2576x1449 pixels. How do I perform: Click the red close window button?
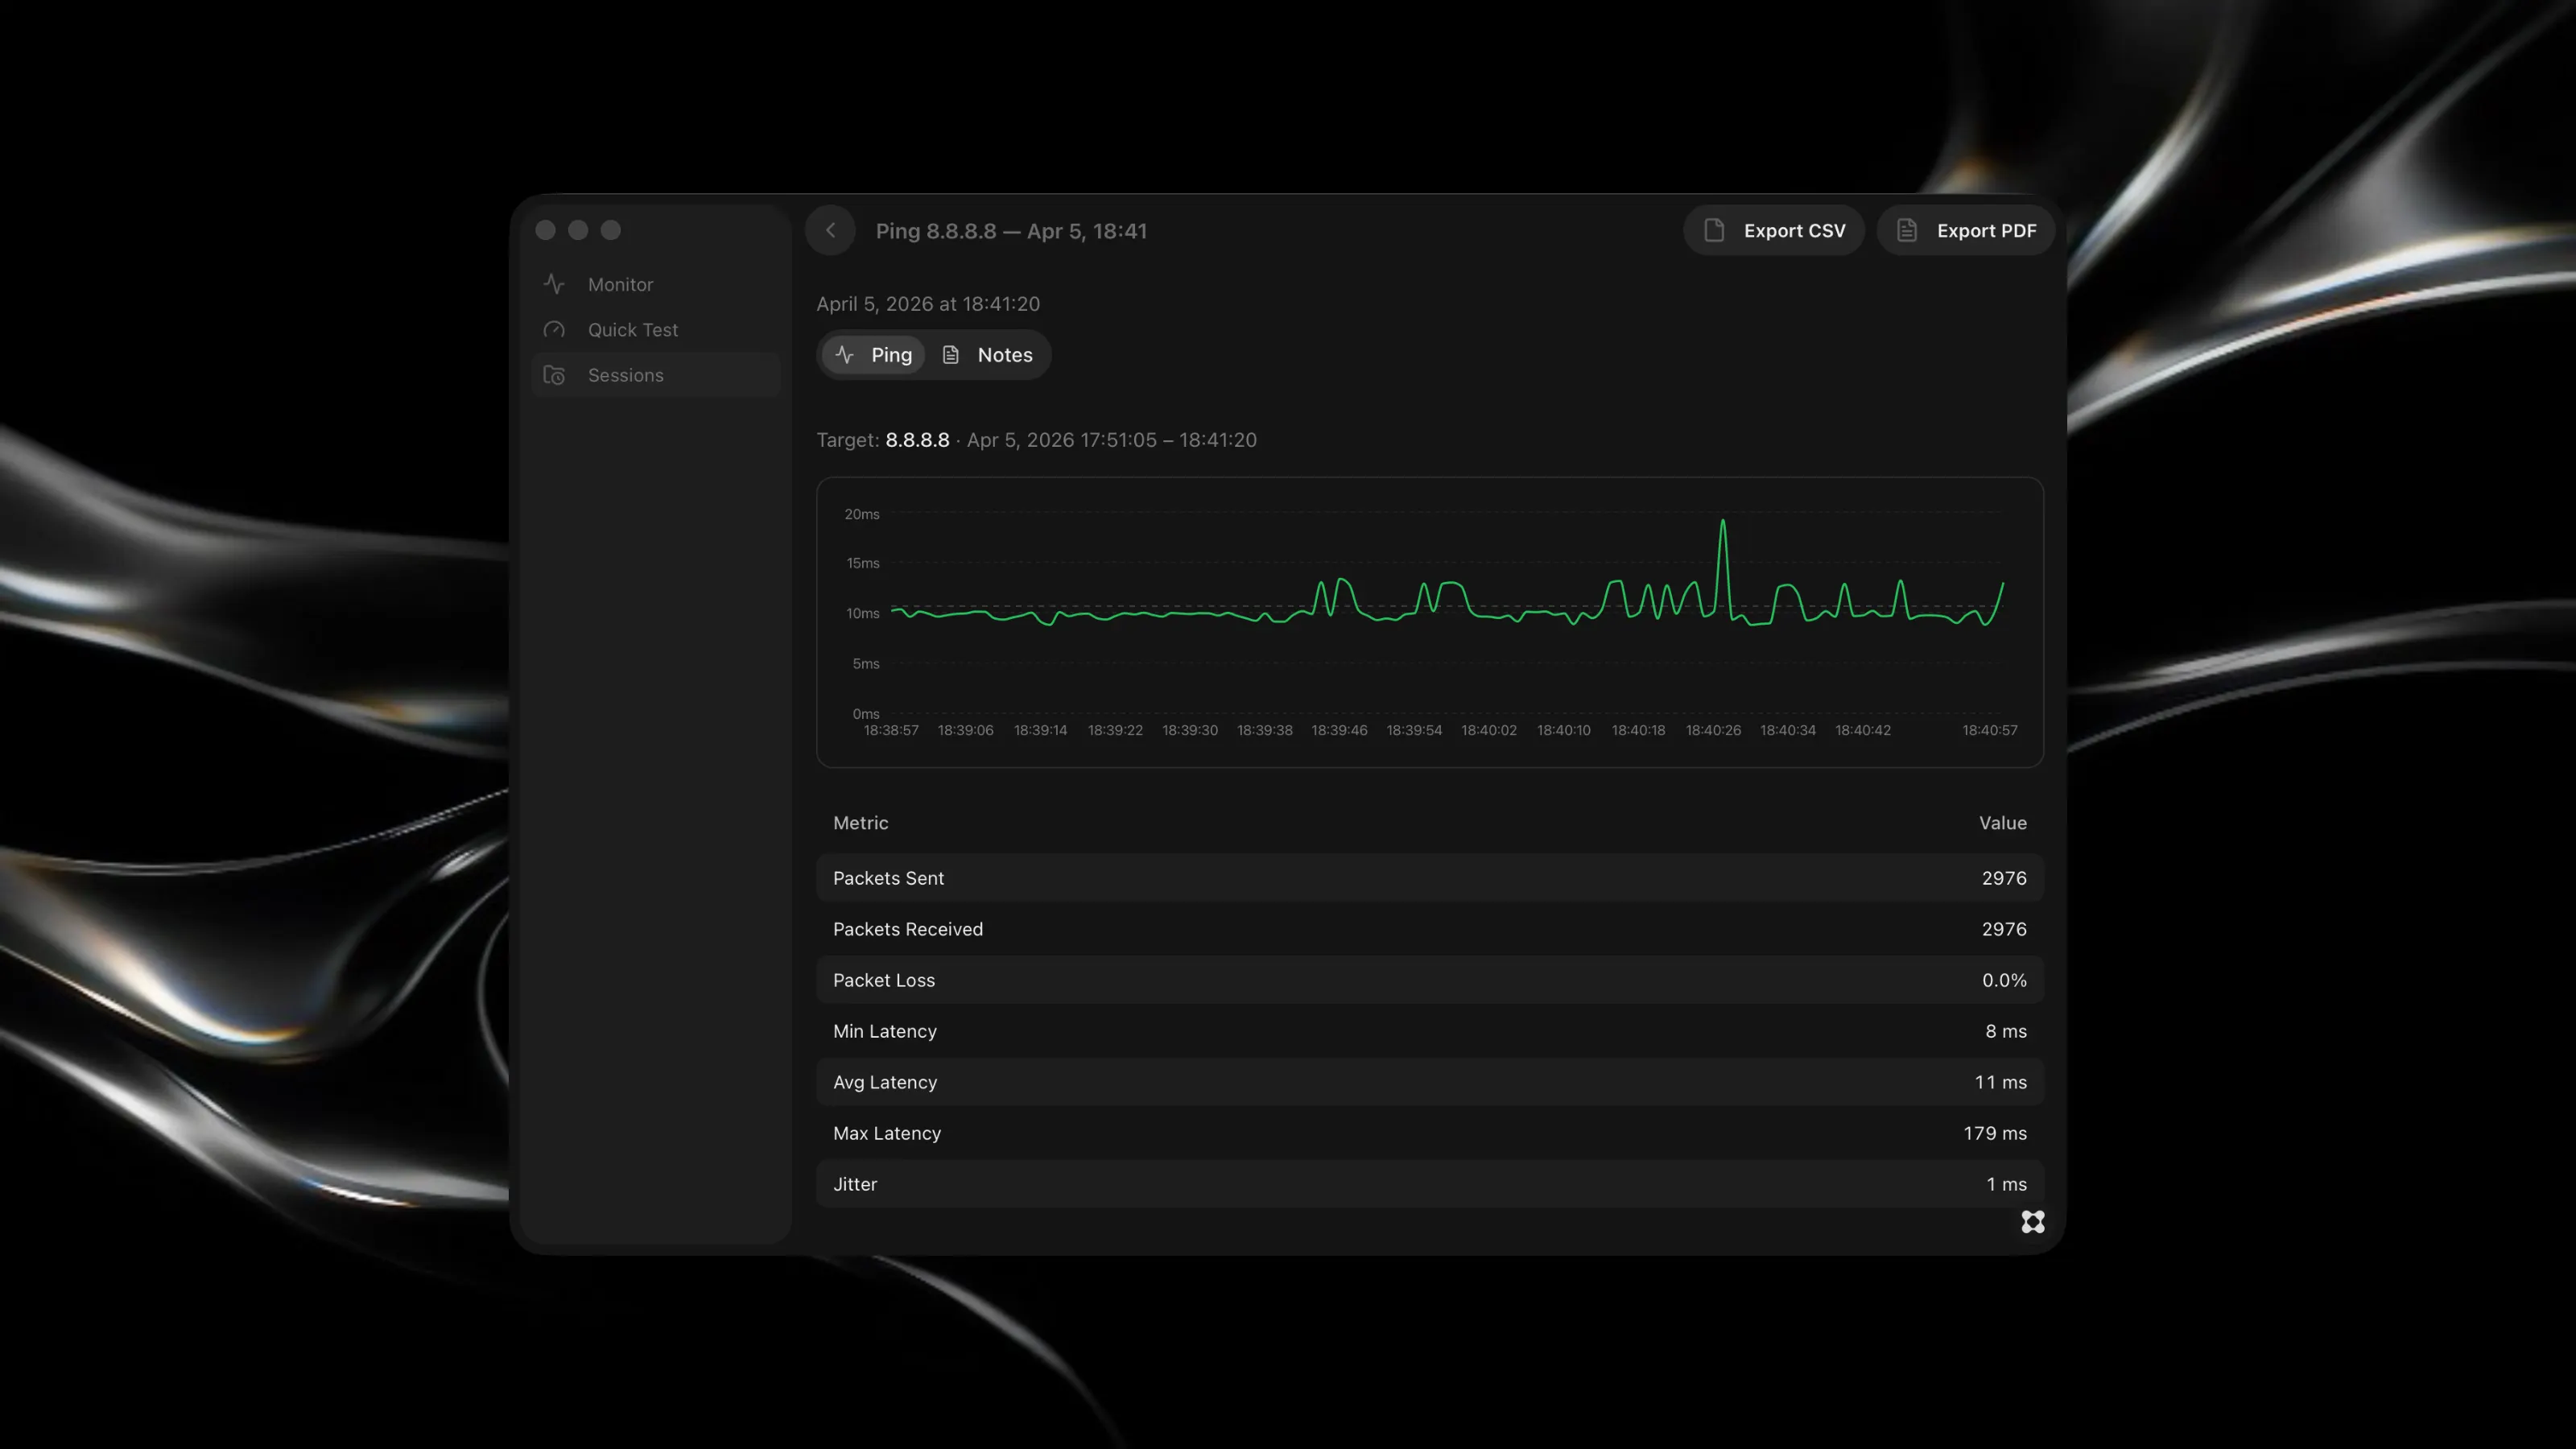[x=546, y=231]
